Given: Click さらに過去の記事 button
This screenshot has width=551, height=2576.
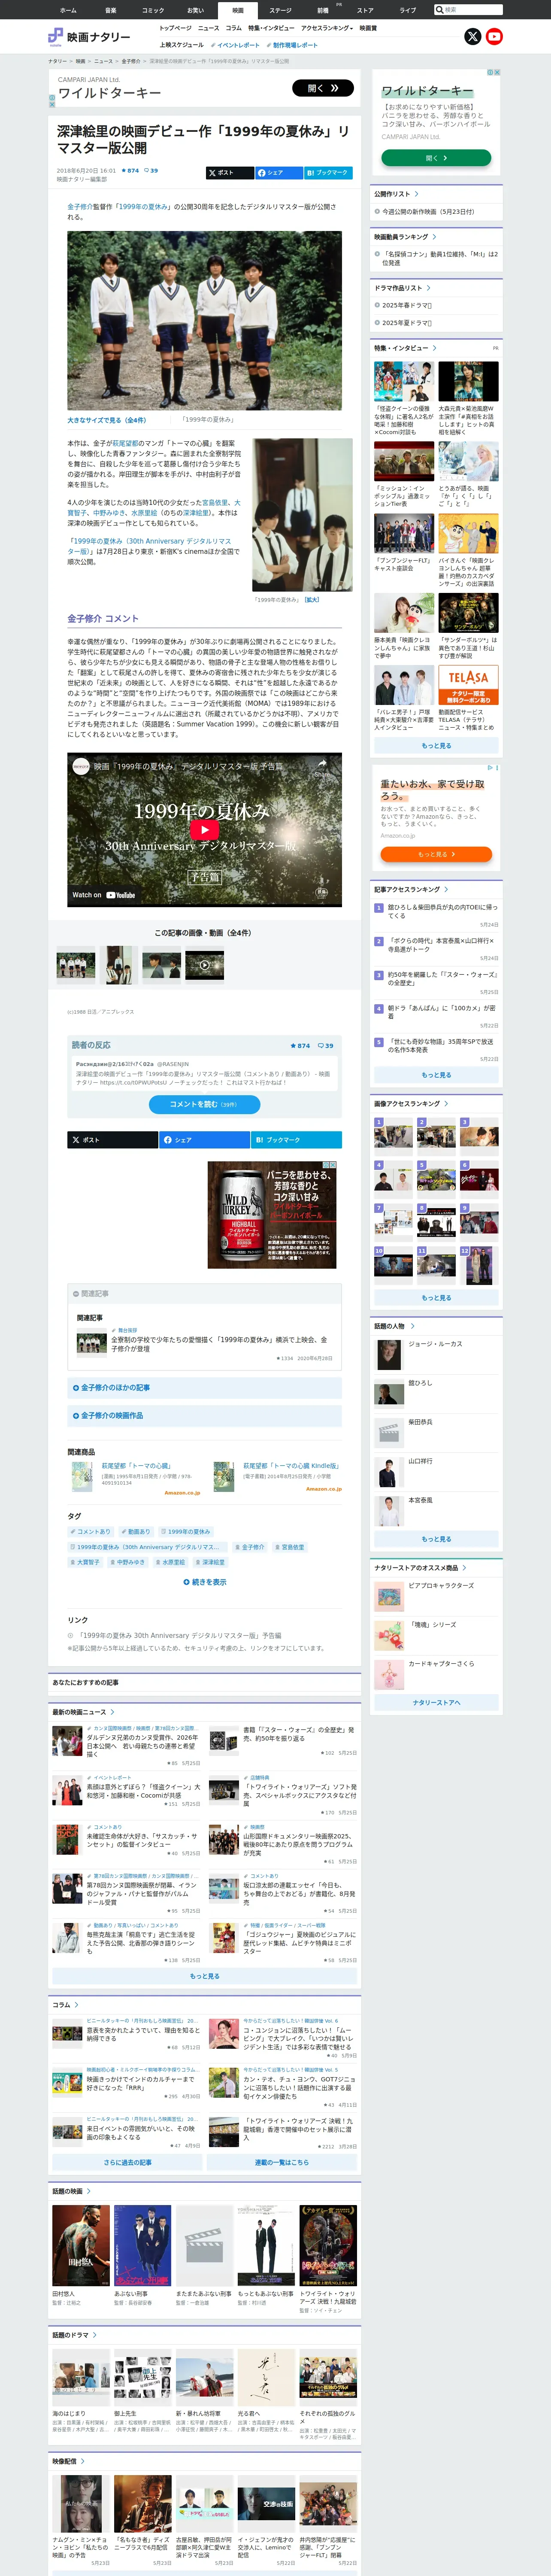Looking at the screenshot, I should click(127, 2162).
